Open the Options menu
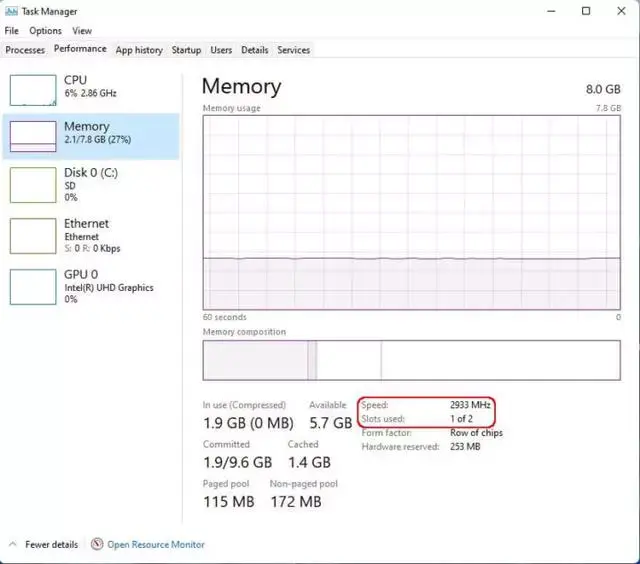 [45, 31]
